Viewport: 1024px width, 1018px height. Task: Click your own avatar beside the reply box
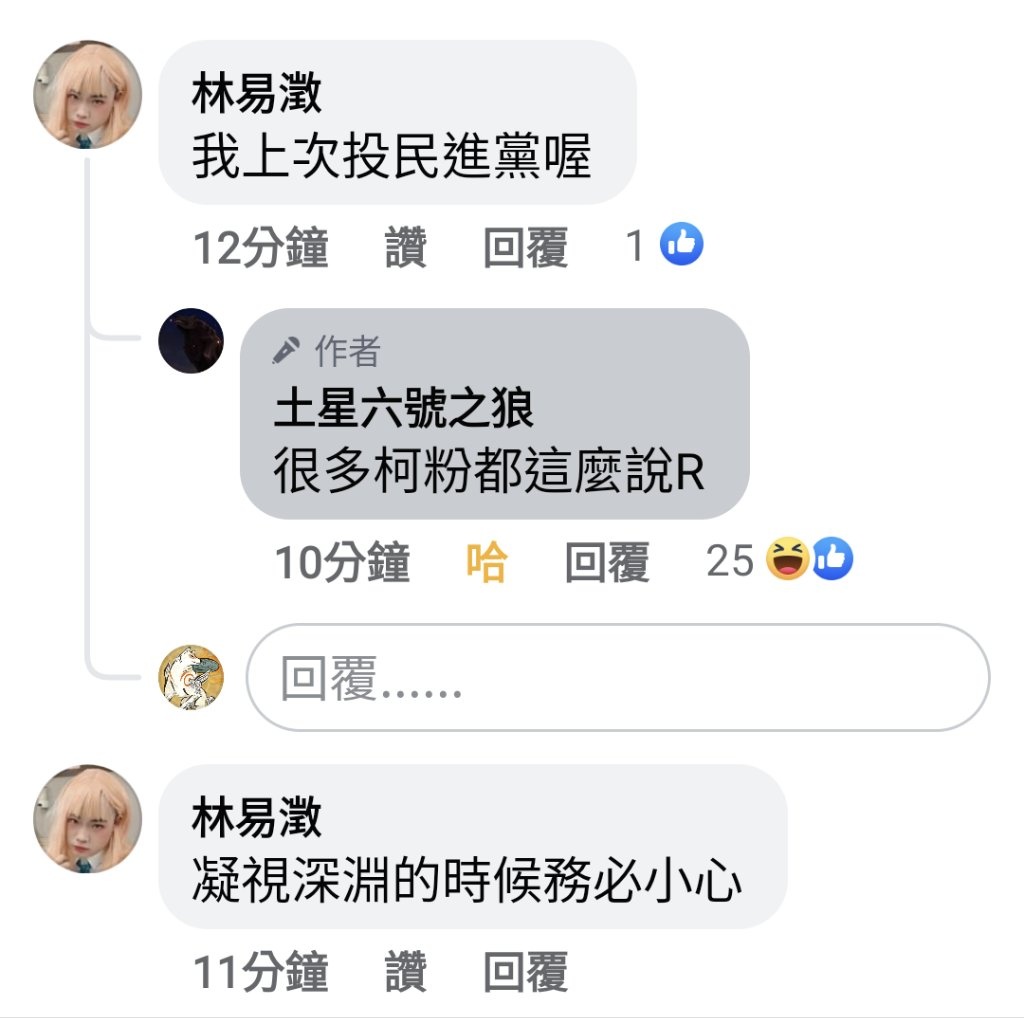pos(191,677)
